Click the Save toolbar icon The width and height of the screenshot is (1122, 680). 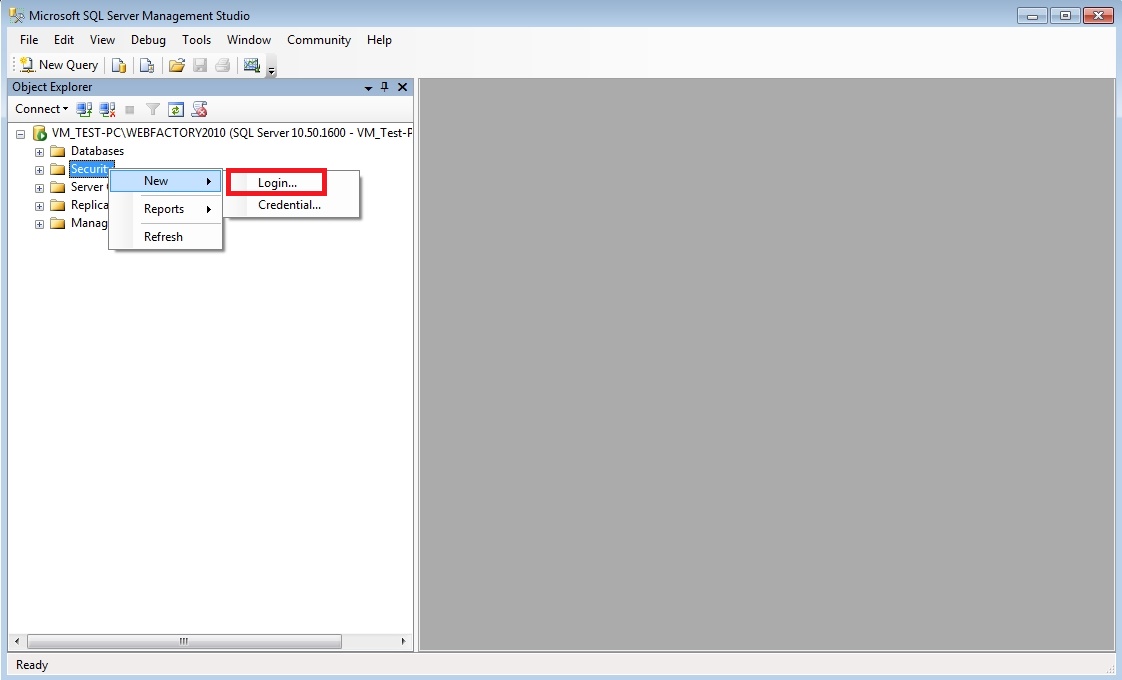tap(199, 64)
